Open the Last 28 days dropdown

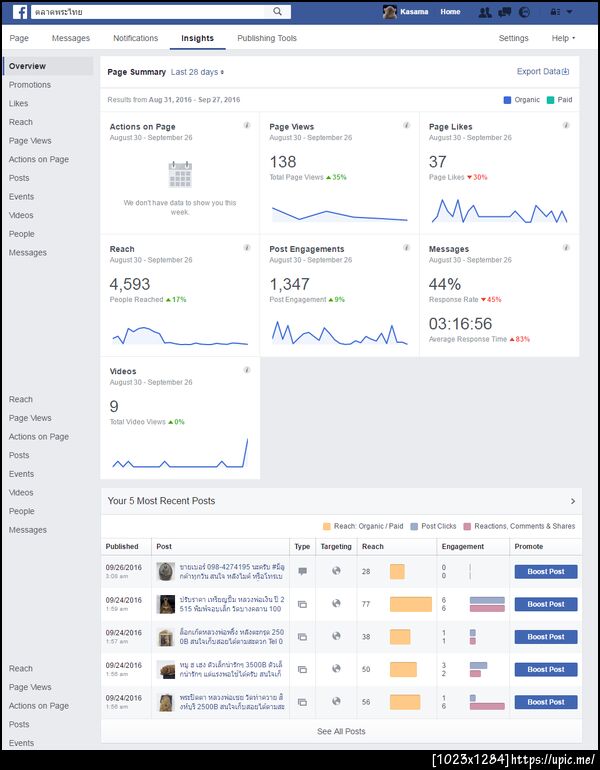point(197,72)
